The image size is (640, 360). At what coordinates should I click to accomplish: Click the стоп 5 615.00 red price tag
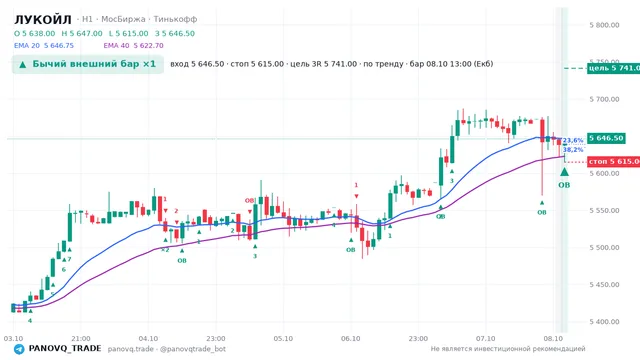coord(613,161)
